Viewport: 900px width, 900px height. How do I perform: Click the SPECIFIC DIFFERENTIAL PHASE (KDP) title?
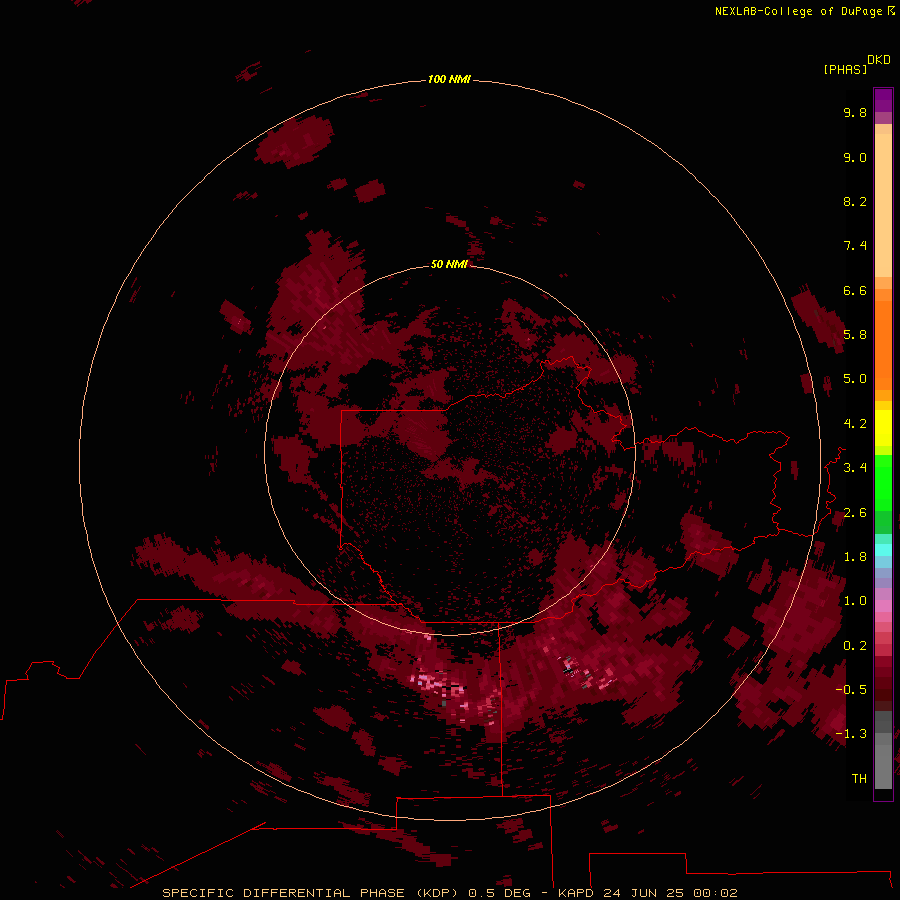click(312, 893)
